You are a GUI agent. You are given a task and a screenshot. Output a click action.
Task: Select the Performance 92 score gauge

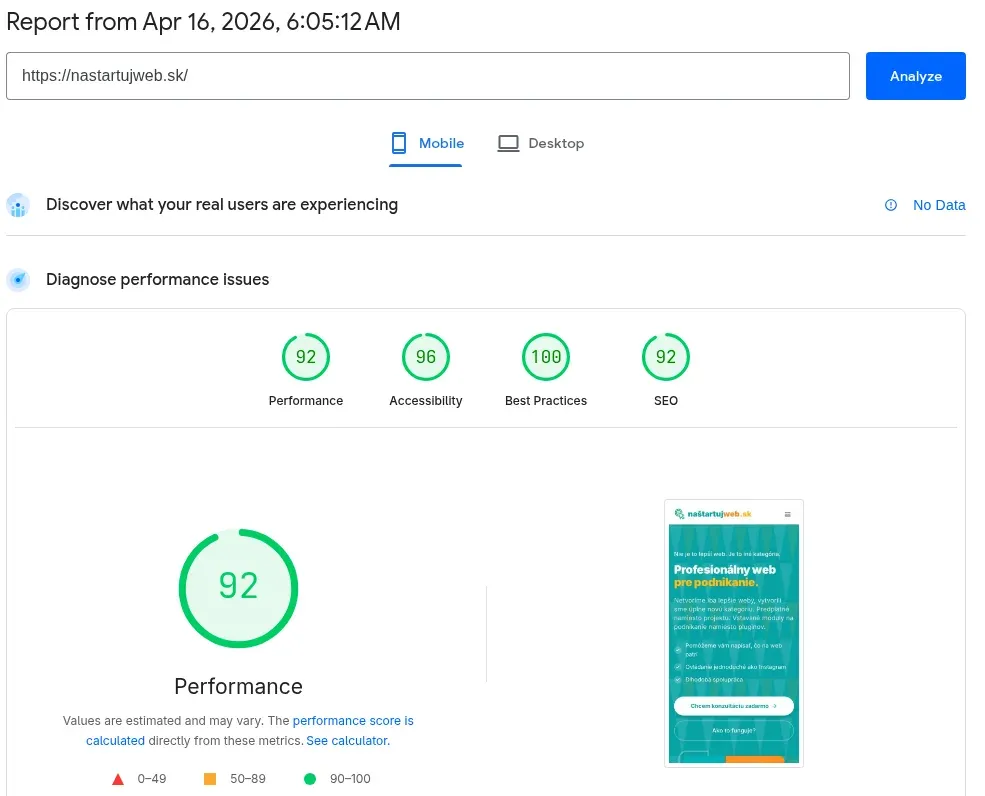[x=306, y=357]
